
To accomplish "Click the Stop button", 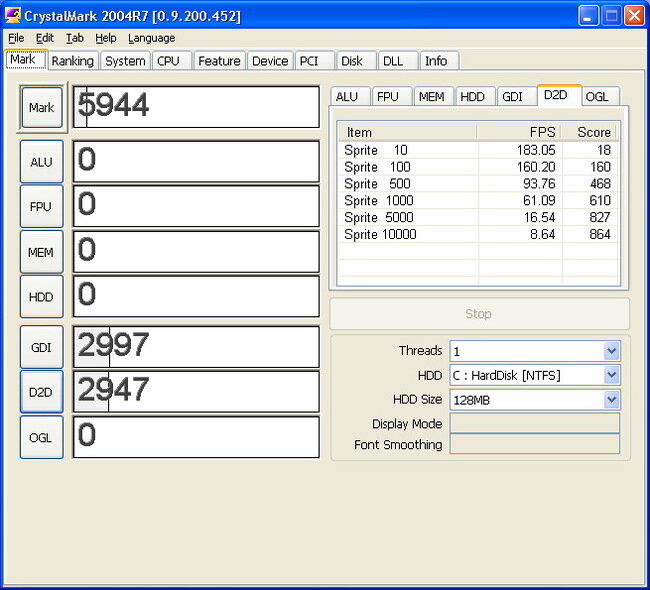I will click(479, 313).
